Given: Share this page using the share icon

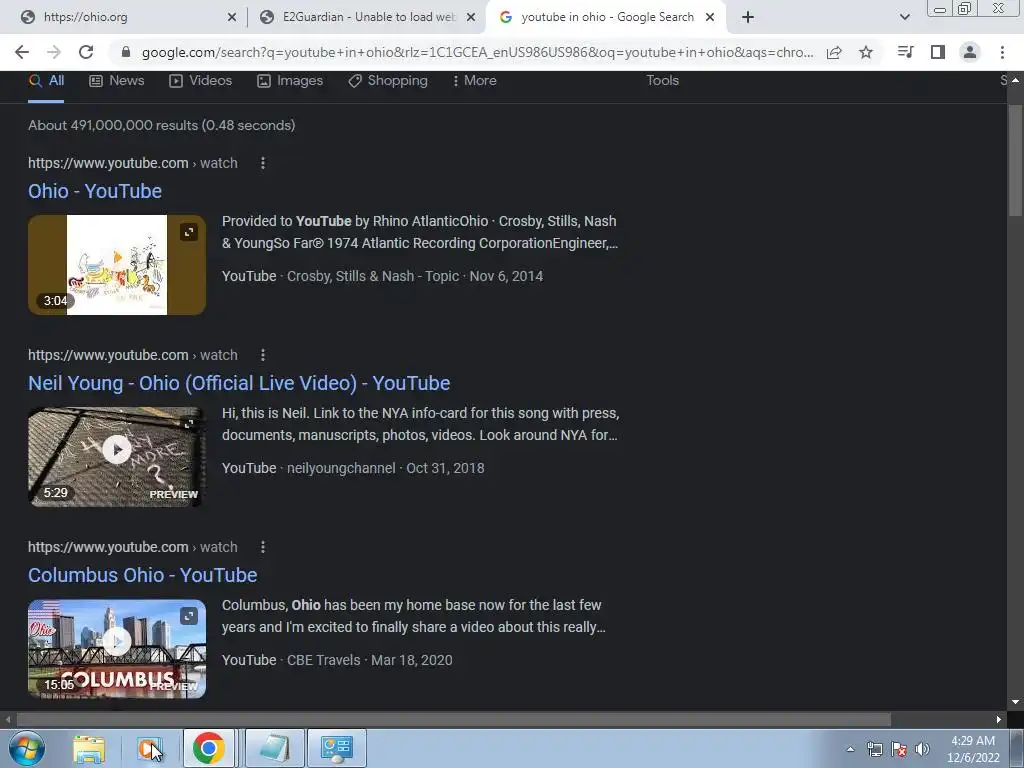Looking at the screenshot, I should coord(834,52).
